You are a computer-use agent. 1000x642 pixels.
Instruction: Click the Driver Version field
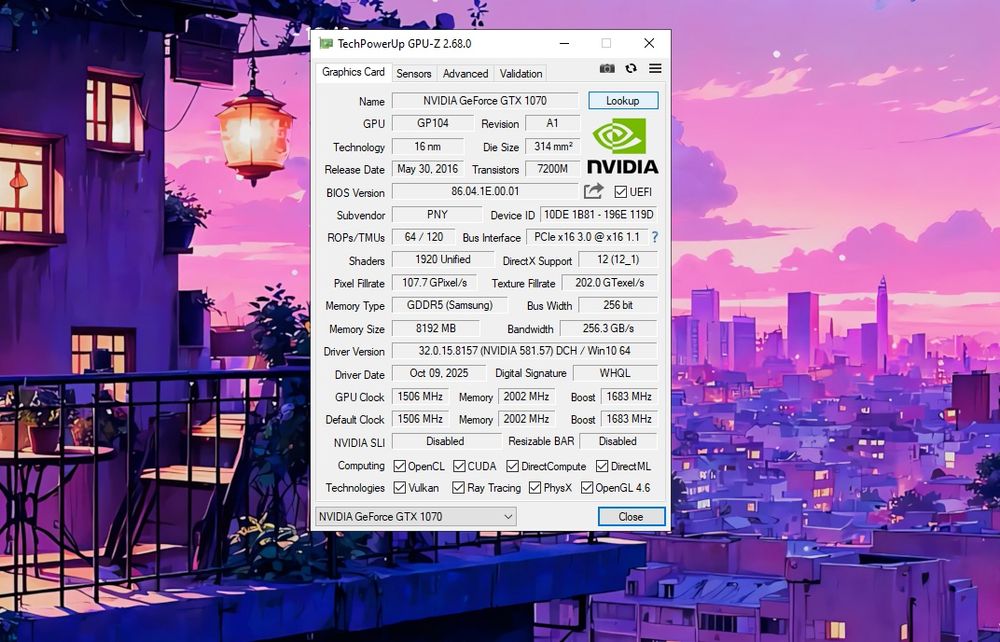(x=524, y=351)
